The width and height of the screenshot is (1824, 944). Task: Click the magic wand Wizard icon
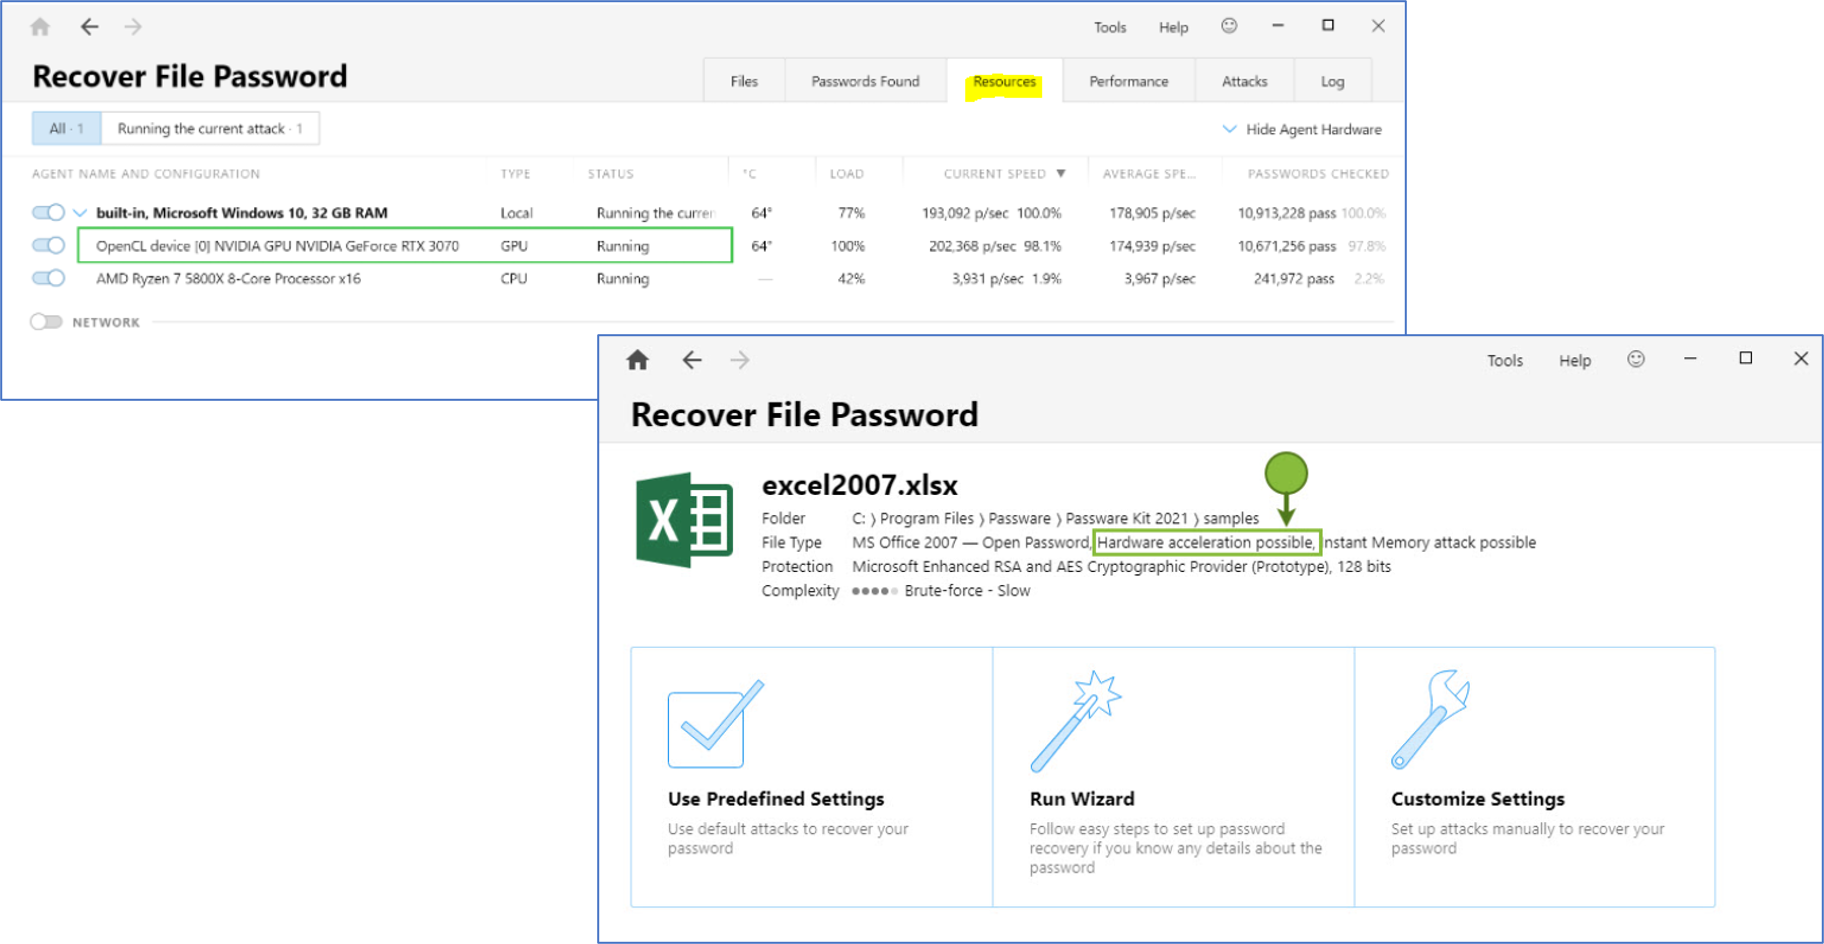[1075, 720]
